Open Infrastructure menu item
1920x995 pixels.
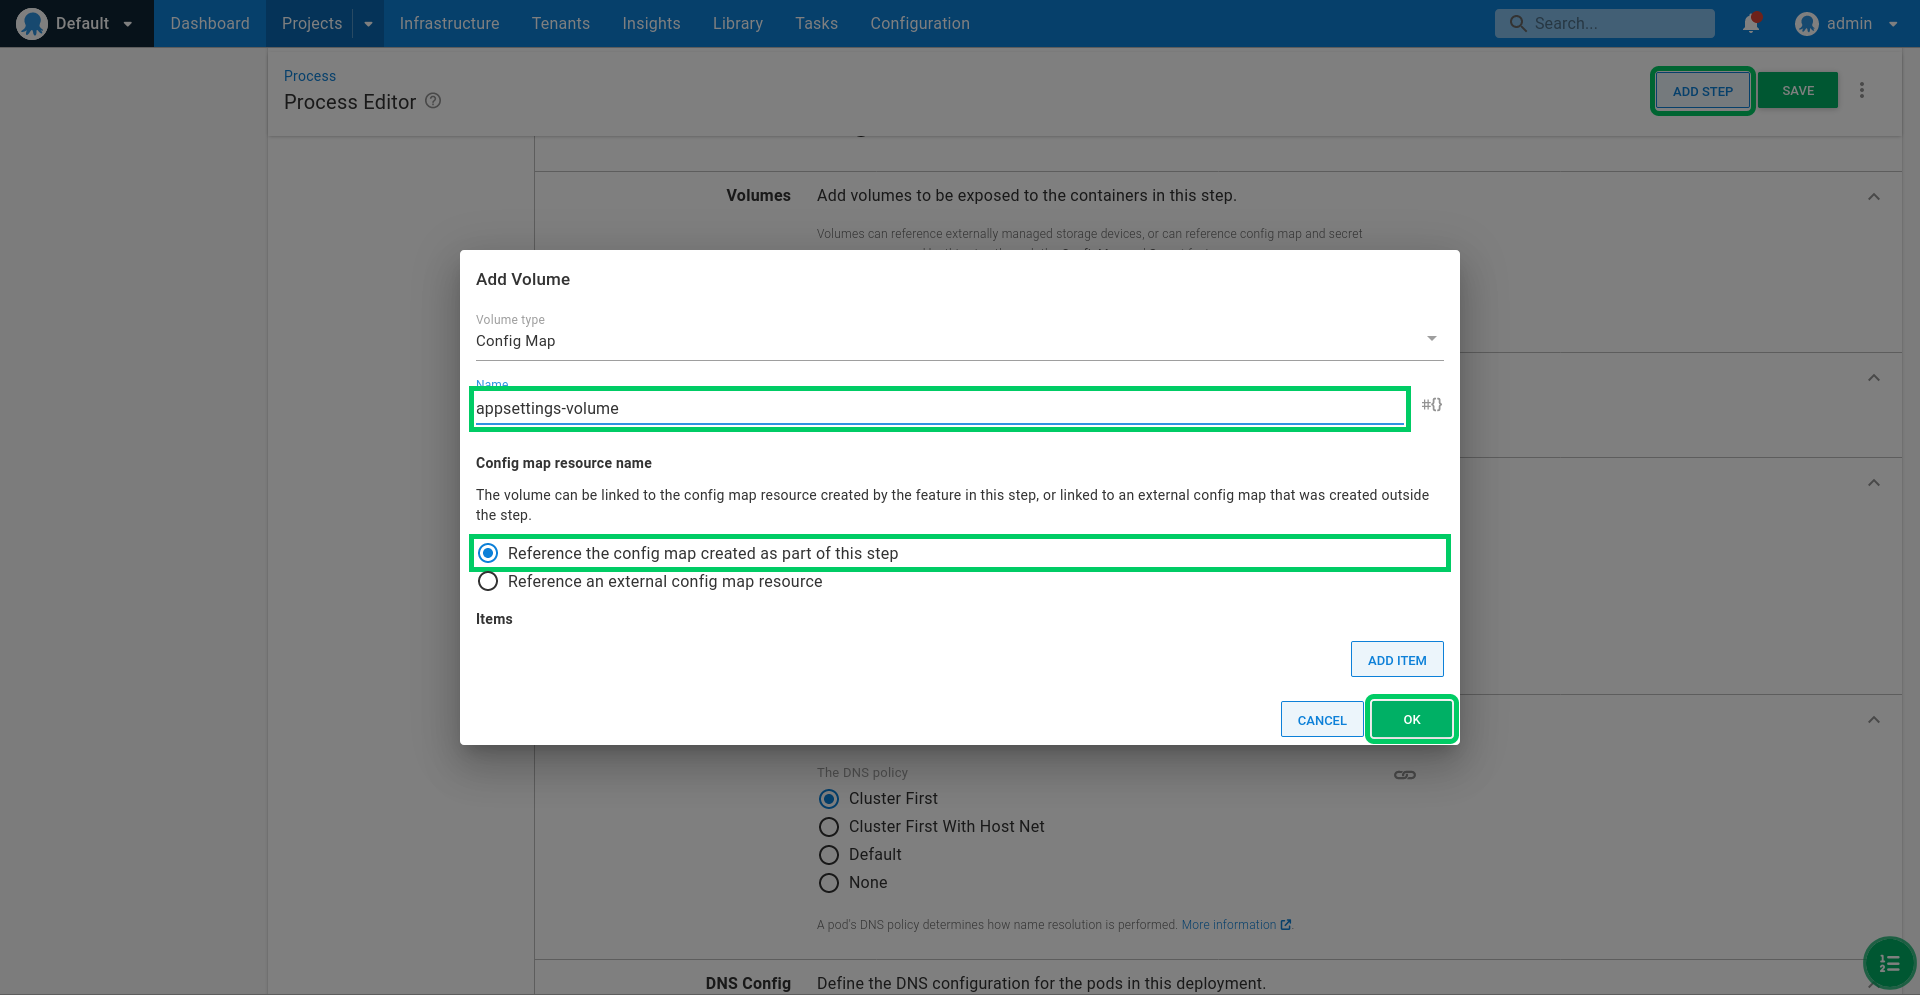(449, 23)
